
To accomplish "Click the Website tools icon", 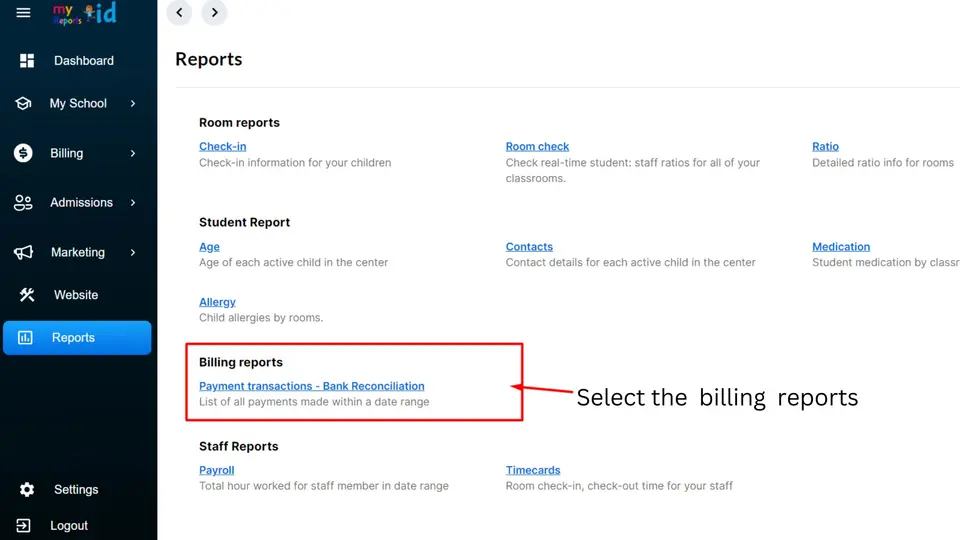I will point(27,295).
